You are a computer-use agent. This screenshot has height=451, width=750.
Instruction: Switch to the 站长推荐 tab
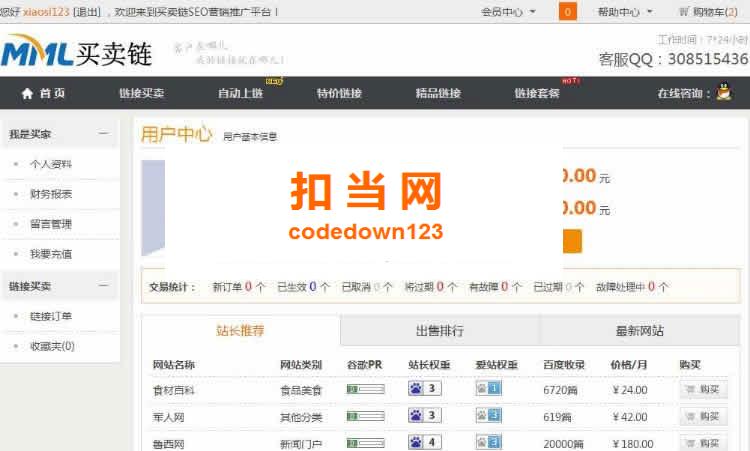pos(241,330)
